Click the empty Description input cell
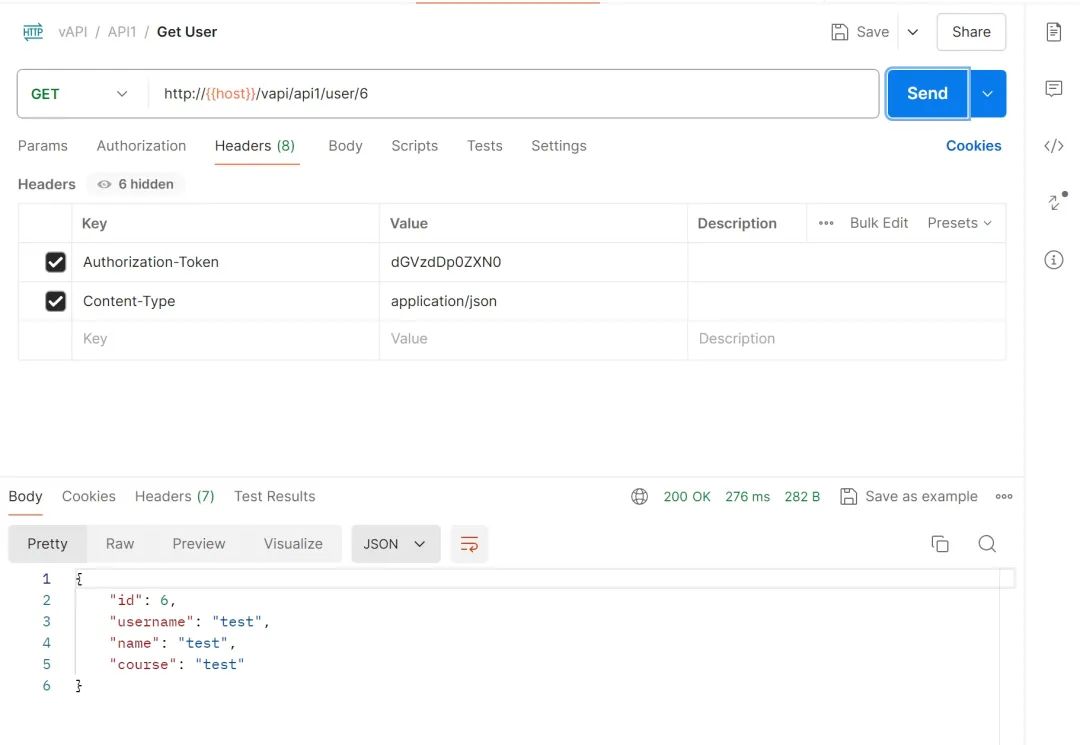This screenshot has height=745, width=1080. (847, 339)
